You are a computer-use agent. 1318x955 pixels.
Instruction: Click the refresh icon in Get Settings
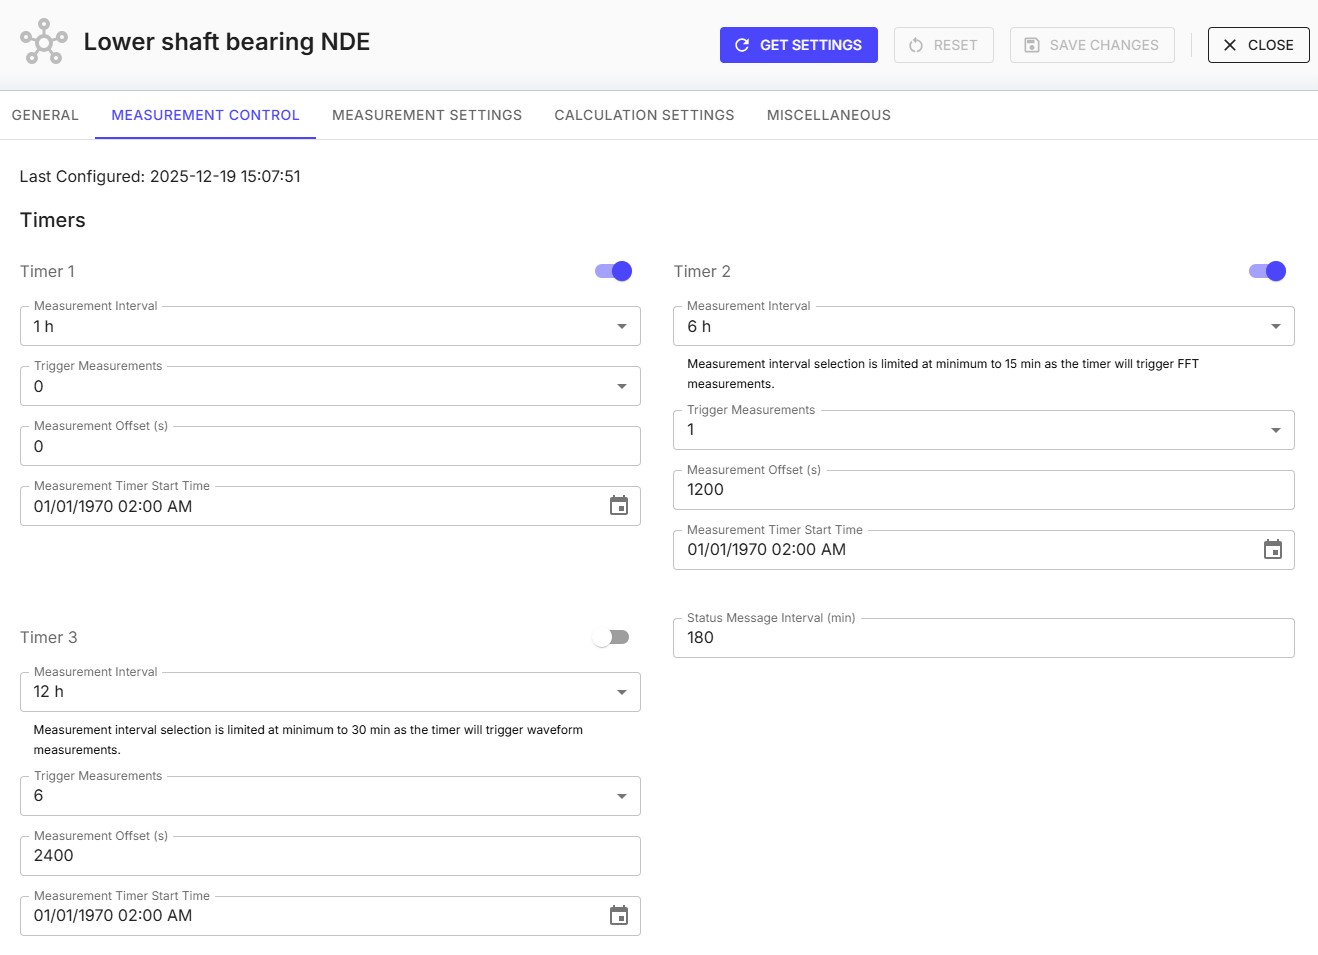coord(742,45)
